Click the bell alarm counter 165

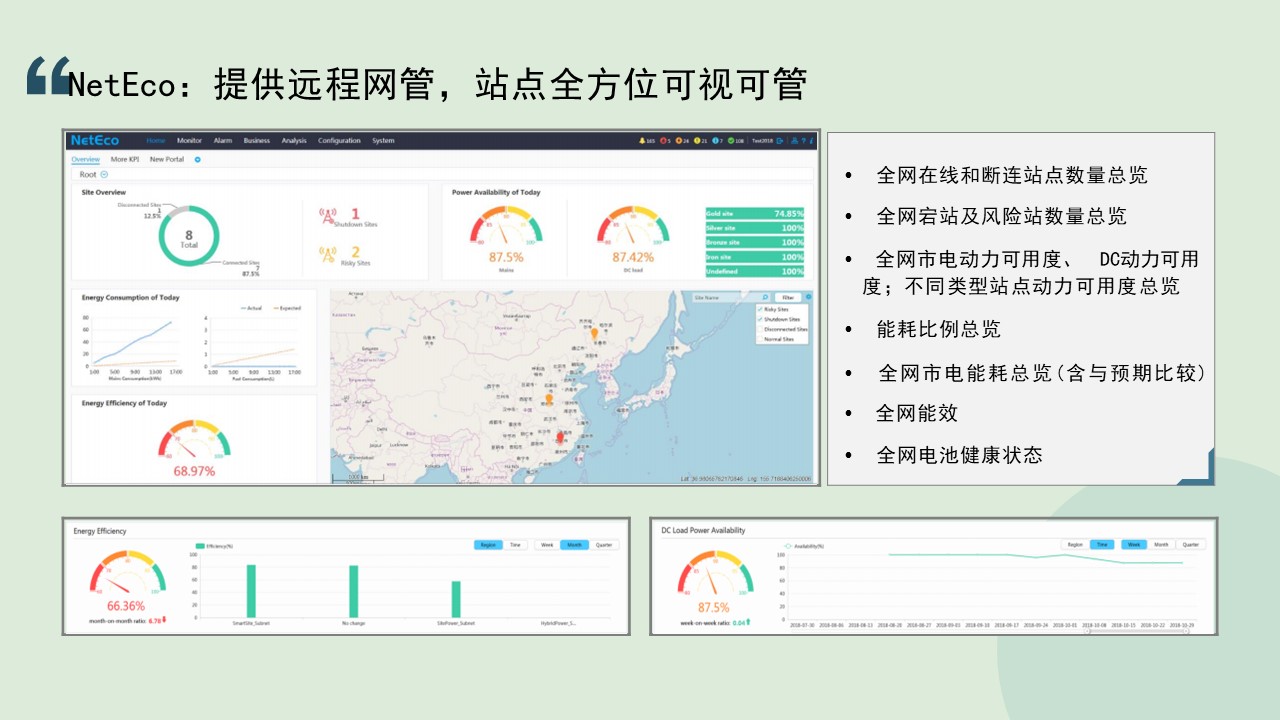coord(647,141)
